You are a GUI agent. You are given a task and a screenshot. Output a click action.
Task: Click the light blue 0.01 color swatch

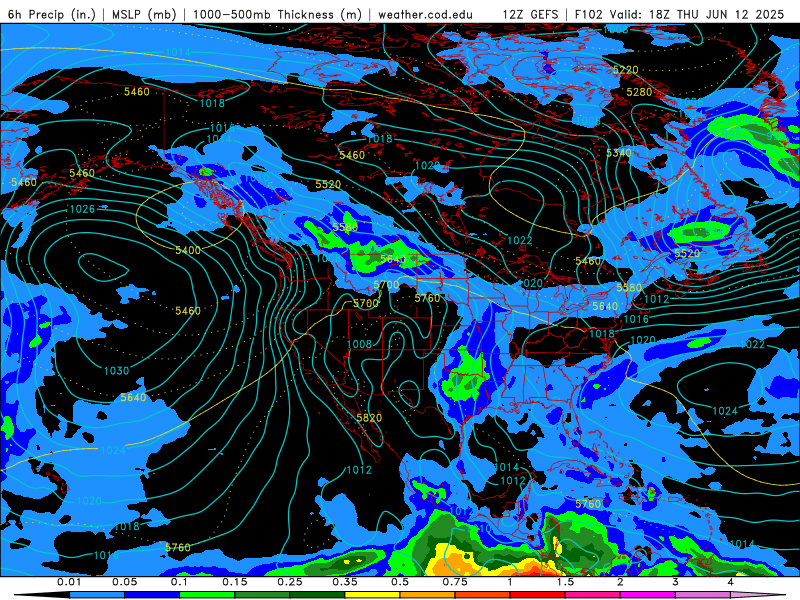97,595
